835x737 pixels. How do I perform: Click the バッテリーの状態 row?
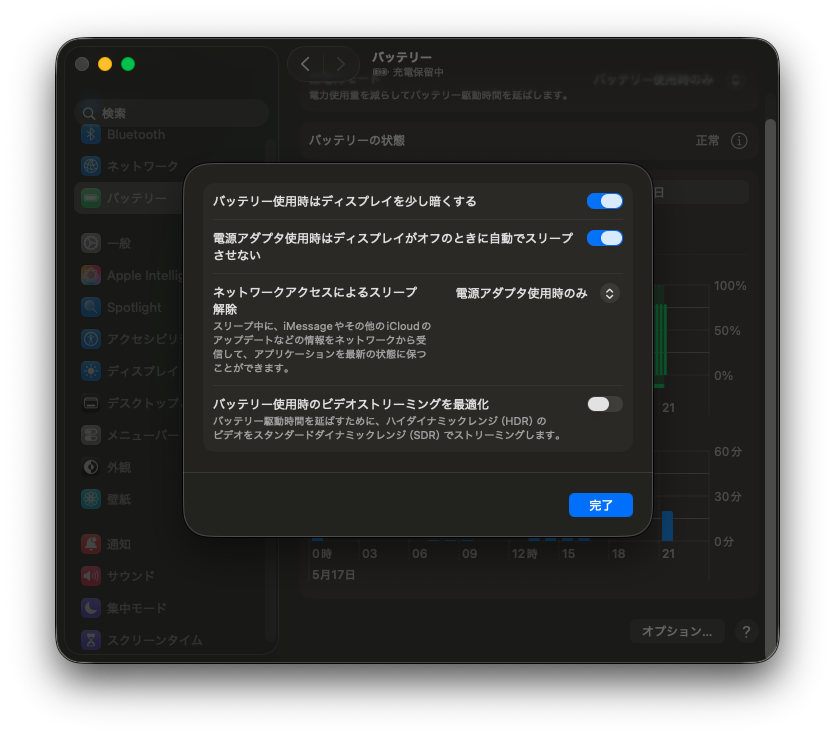528,141
